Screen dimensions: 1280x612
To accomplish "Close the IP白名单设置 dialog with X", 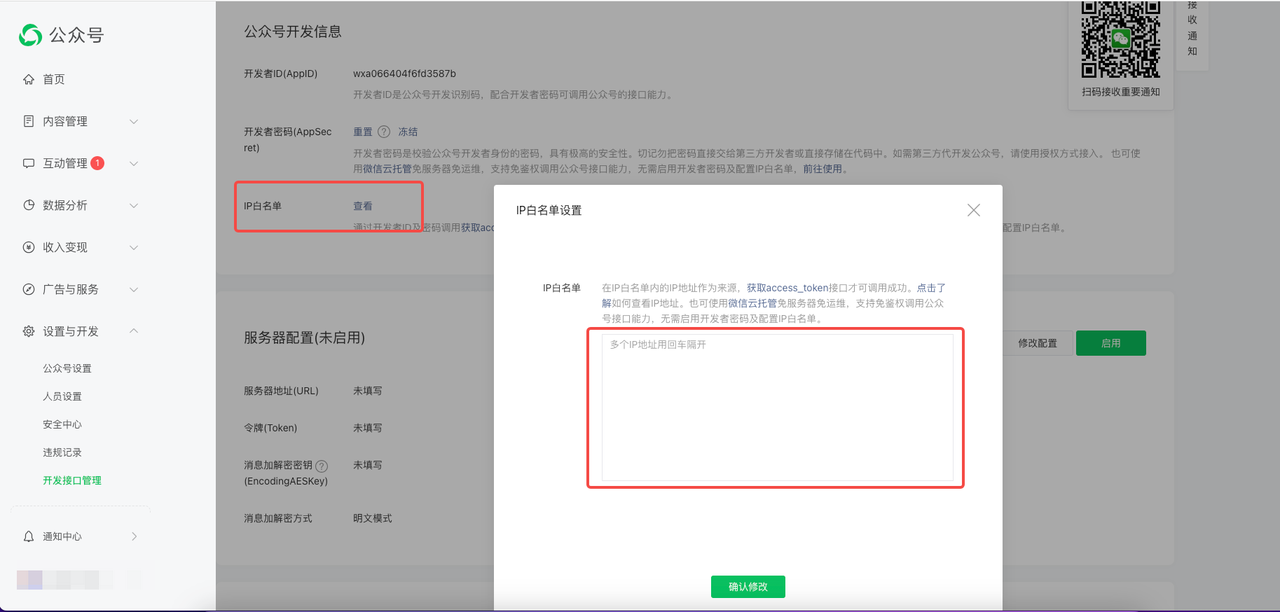I will pyautogui.click(x=973, y=210).
